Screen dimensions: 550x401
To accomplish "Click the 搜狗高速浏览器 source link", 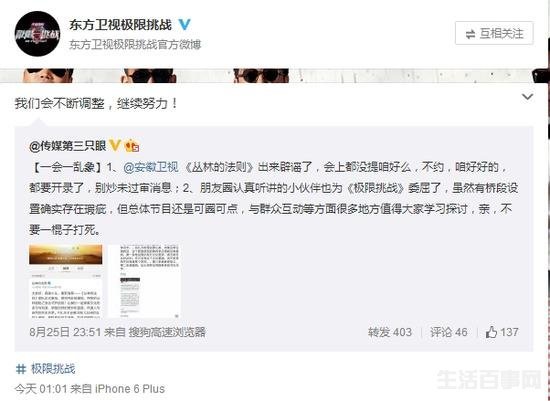I will [167, 332].
